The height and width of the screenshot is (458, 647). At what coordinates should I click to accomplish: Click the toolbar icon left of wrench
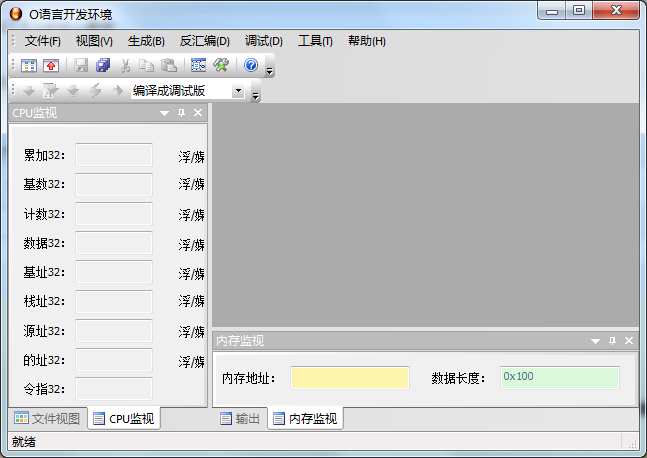tap(198, 65)
